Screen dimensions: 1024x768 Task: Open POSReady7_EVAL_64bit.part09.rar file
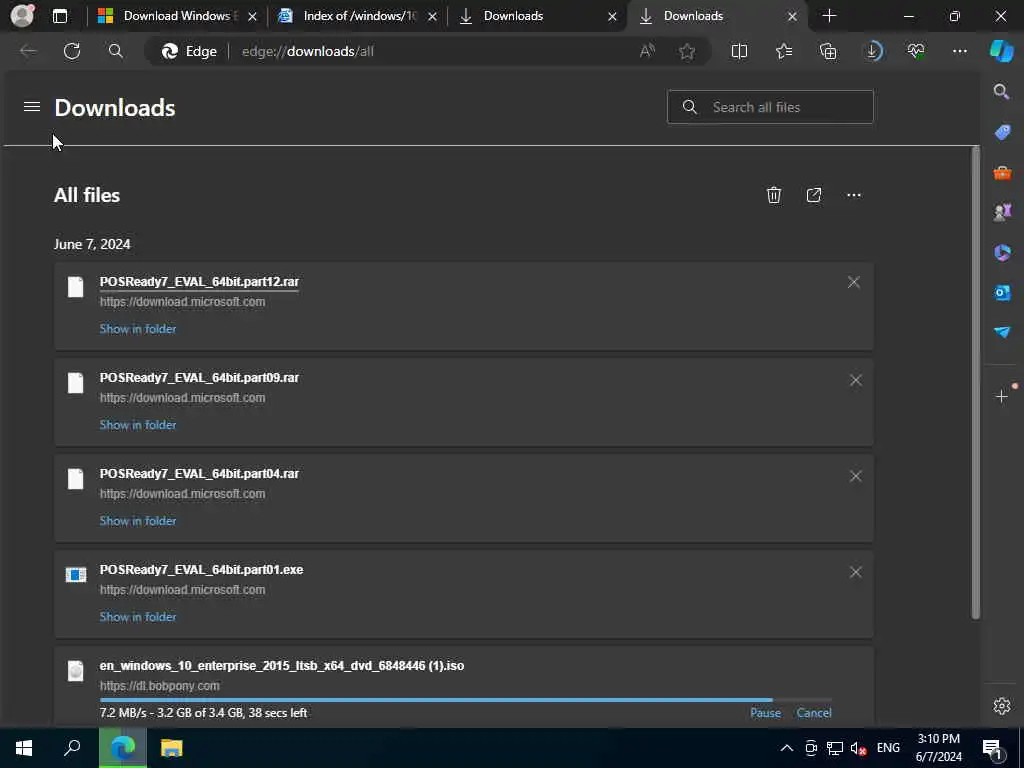(199, 377)
